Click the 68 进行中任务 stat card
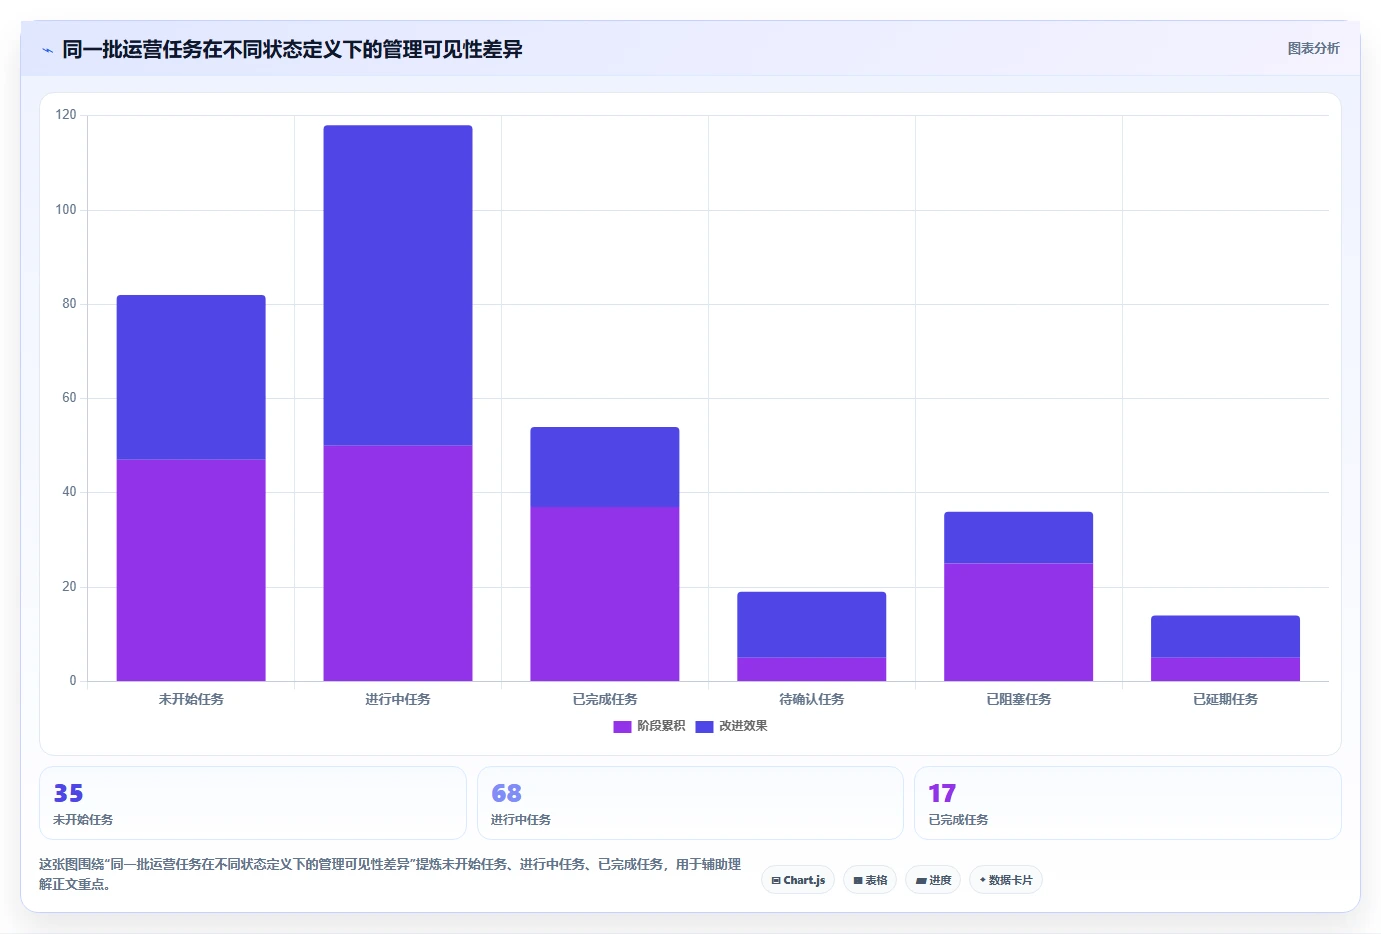The width and height of the screenshot is (1381, 934). pyautogui.click(x=690, y=803)
